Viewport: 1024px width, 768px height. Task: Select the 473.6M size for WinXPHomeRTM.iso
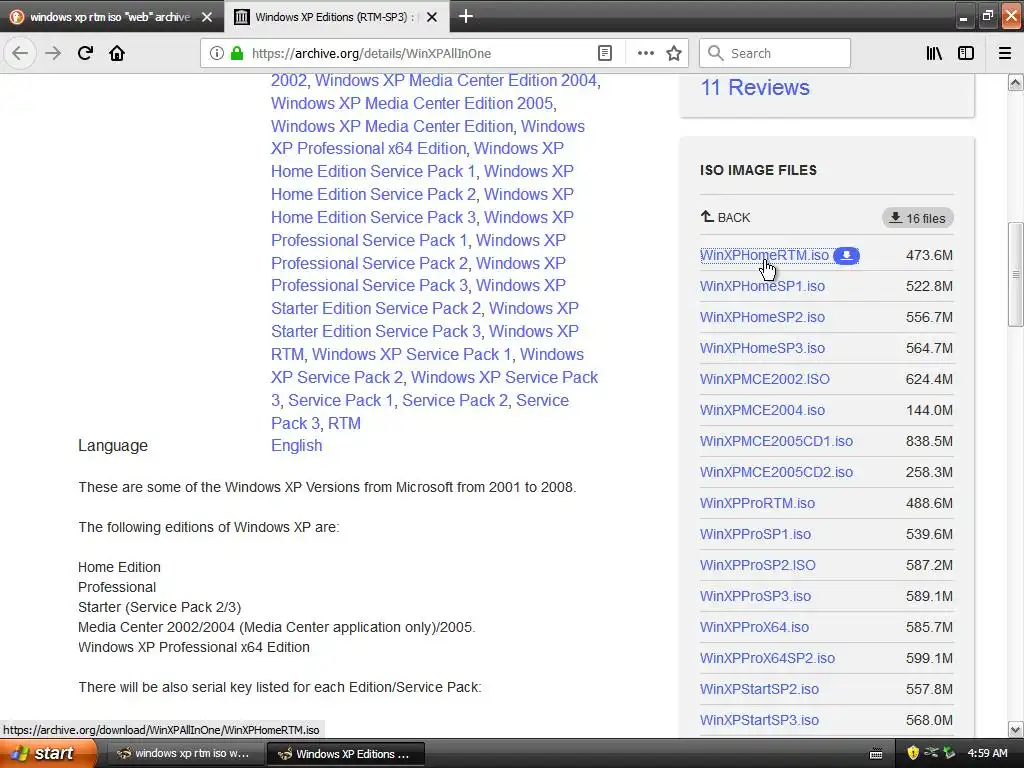(929, 255)
